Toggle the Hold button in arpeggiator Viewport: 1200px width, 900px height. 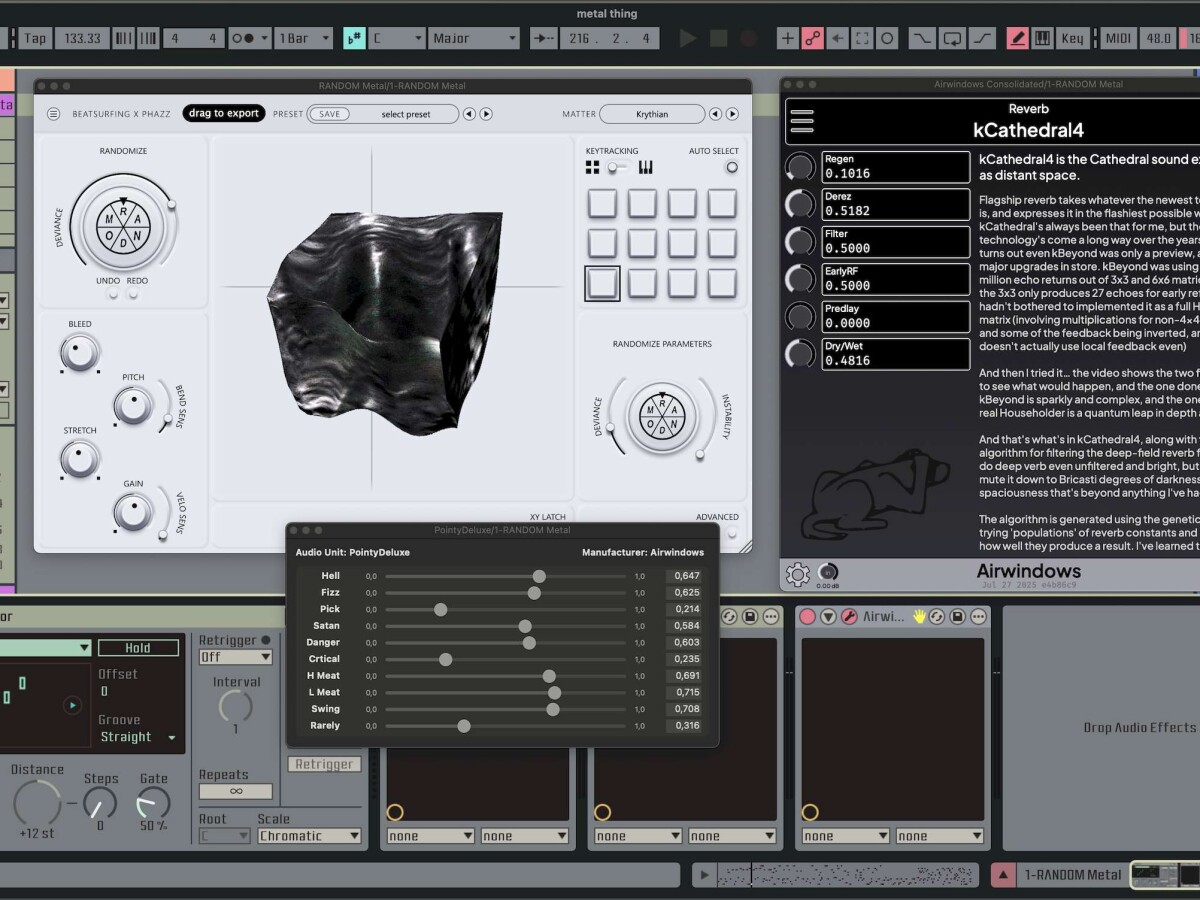pos(138,648)
